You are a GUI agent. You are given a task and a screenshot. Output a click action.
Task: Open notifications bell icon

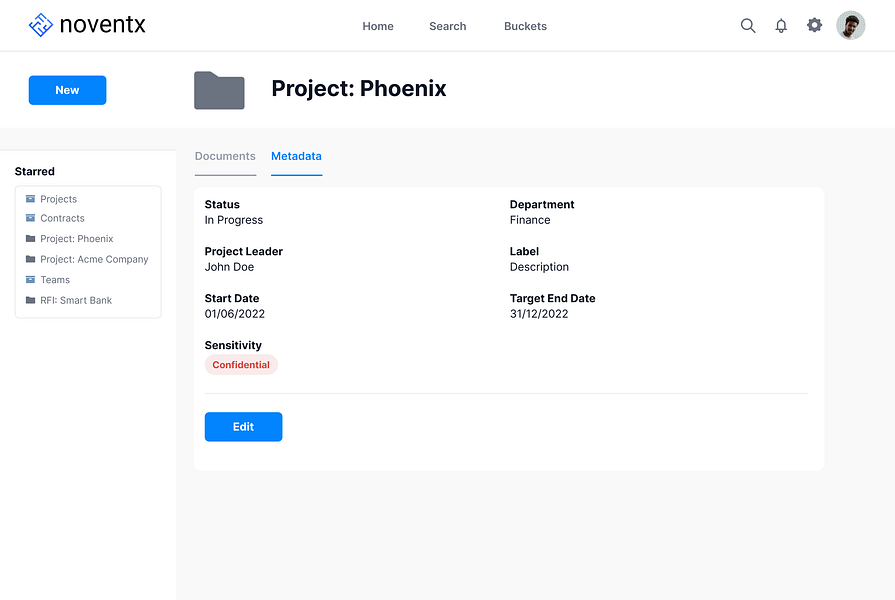[x=781, y=26]
